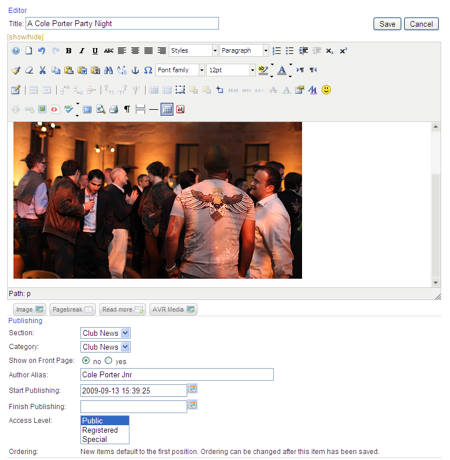Viewport: 450px width, 460px height.
Task: Expand the Section Club News dropdown
Action: [x=105, y=333]
